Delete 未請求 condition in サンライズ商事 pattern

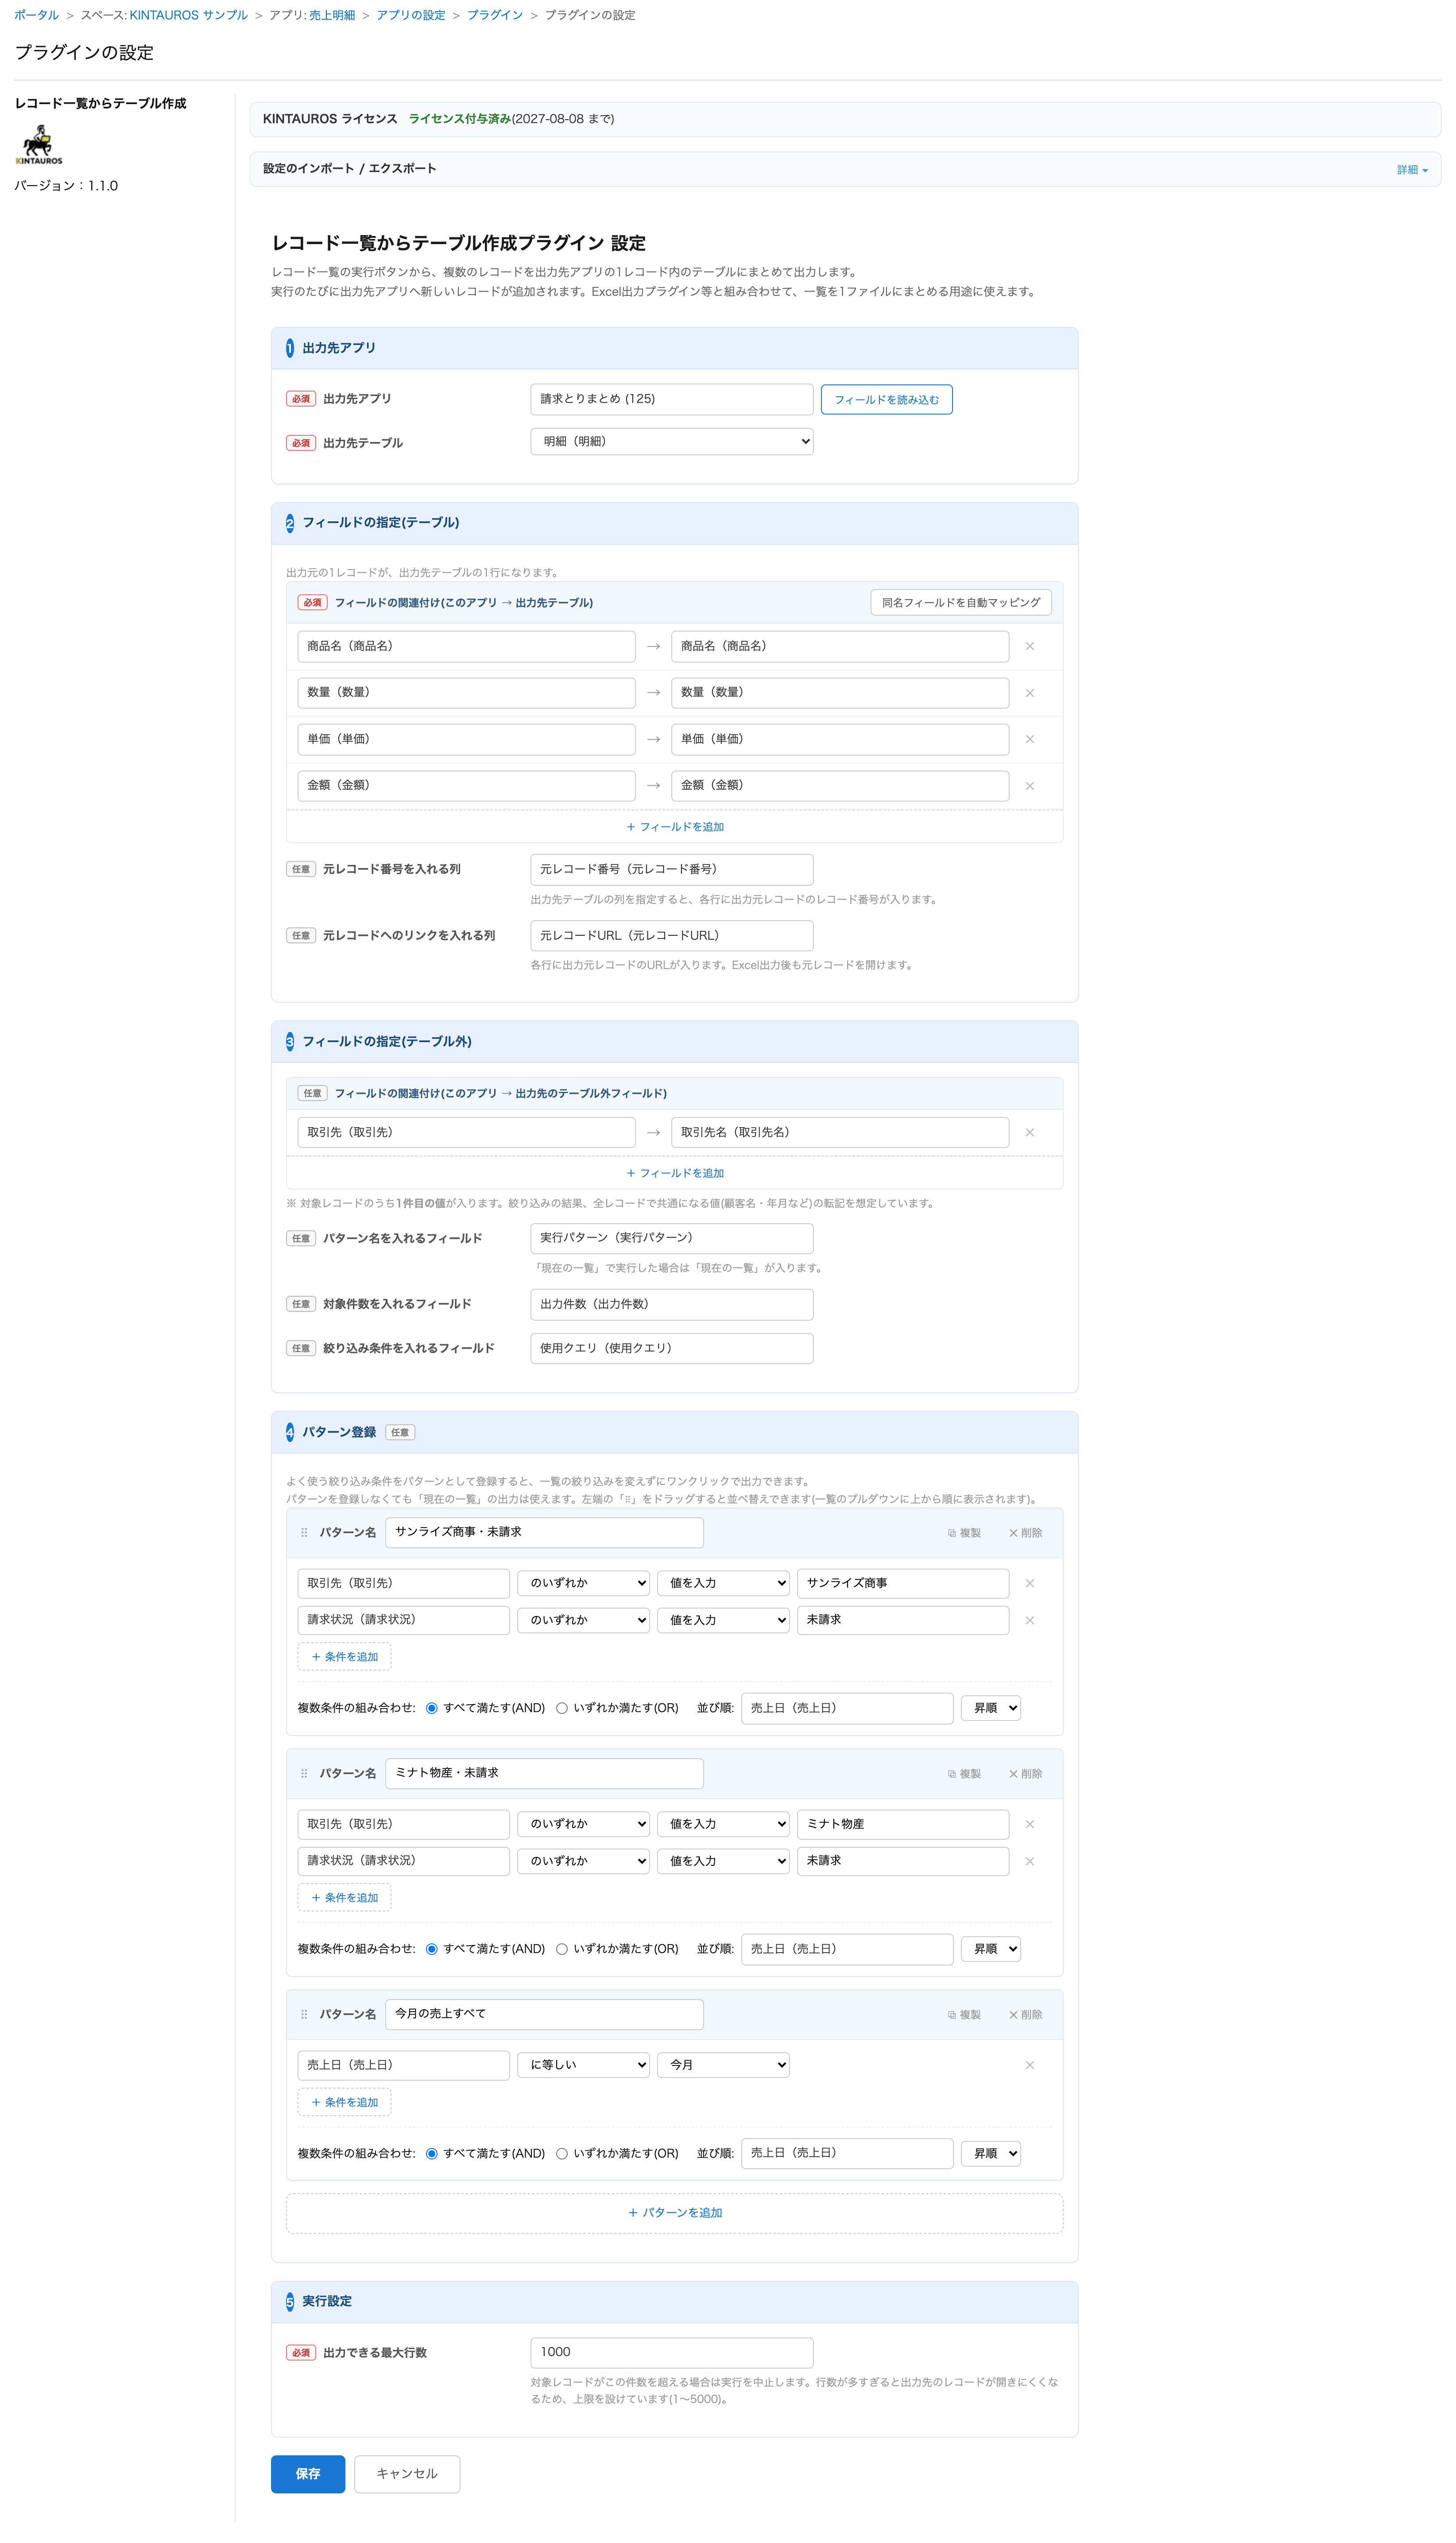click(1029, 1621)
